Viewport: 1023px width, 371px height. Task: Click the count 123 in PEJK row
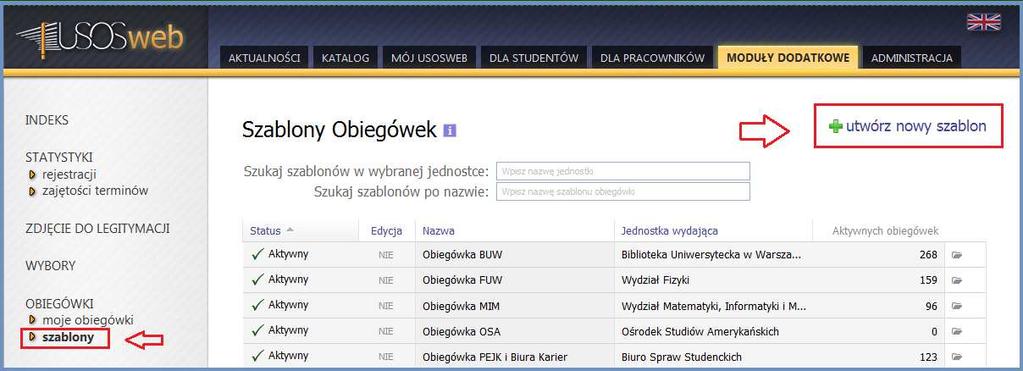pyautogui.click(x=928, y=357)
